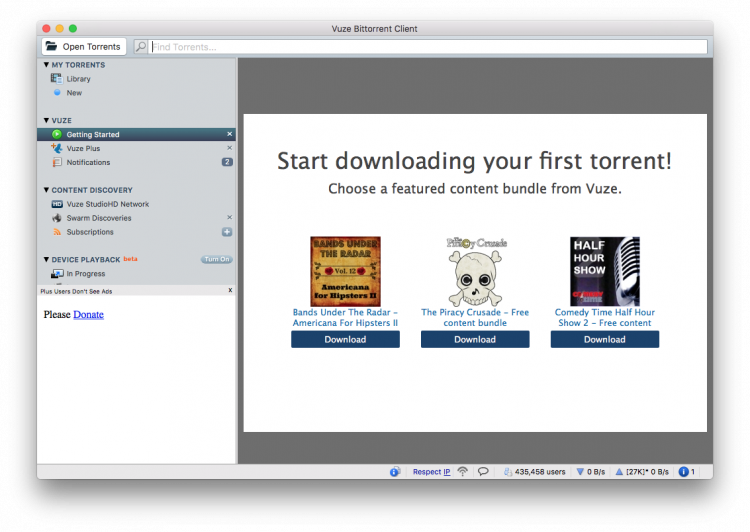Open the Library icon in sidebar
Screen dimensions: 750x532
[57, 79]
